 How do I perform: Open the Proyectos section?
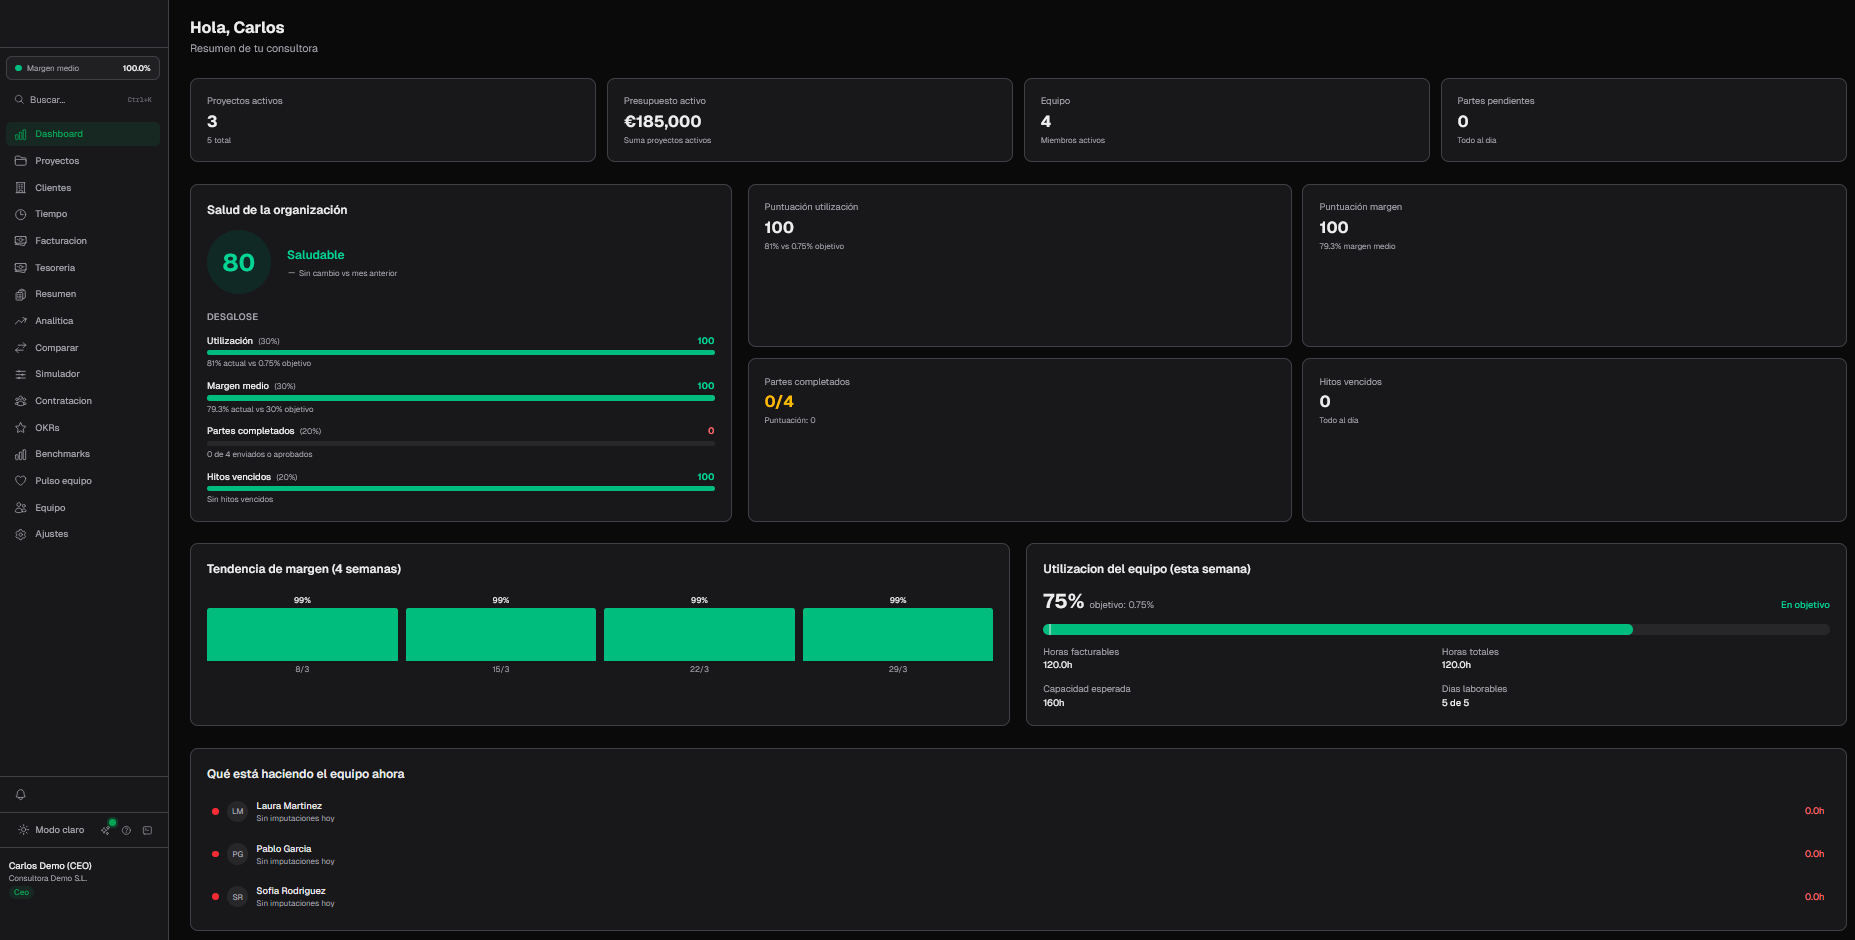[57, 161]
